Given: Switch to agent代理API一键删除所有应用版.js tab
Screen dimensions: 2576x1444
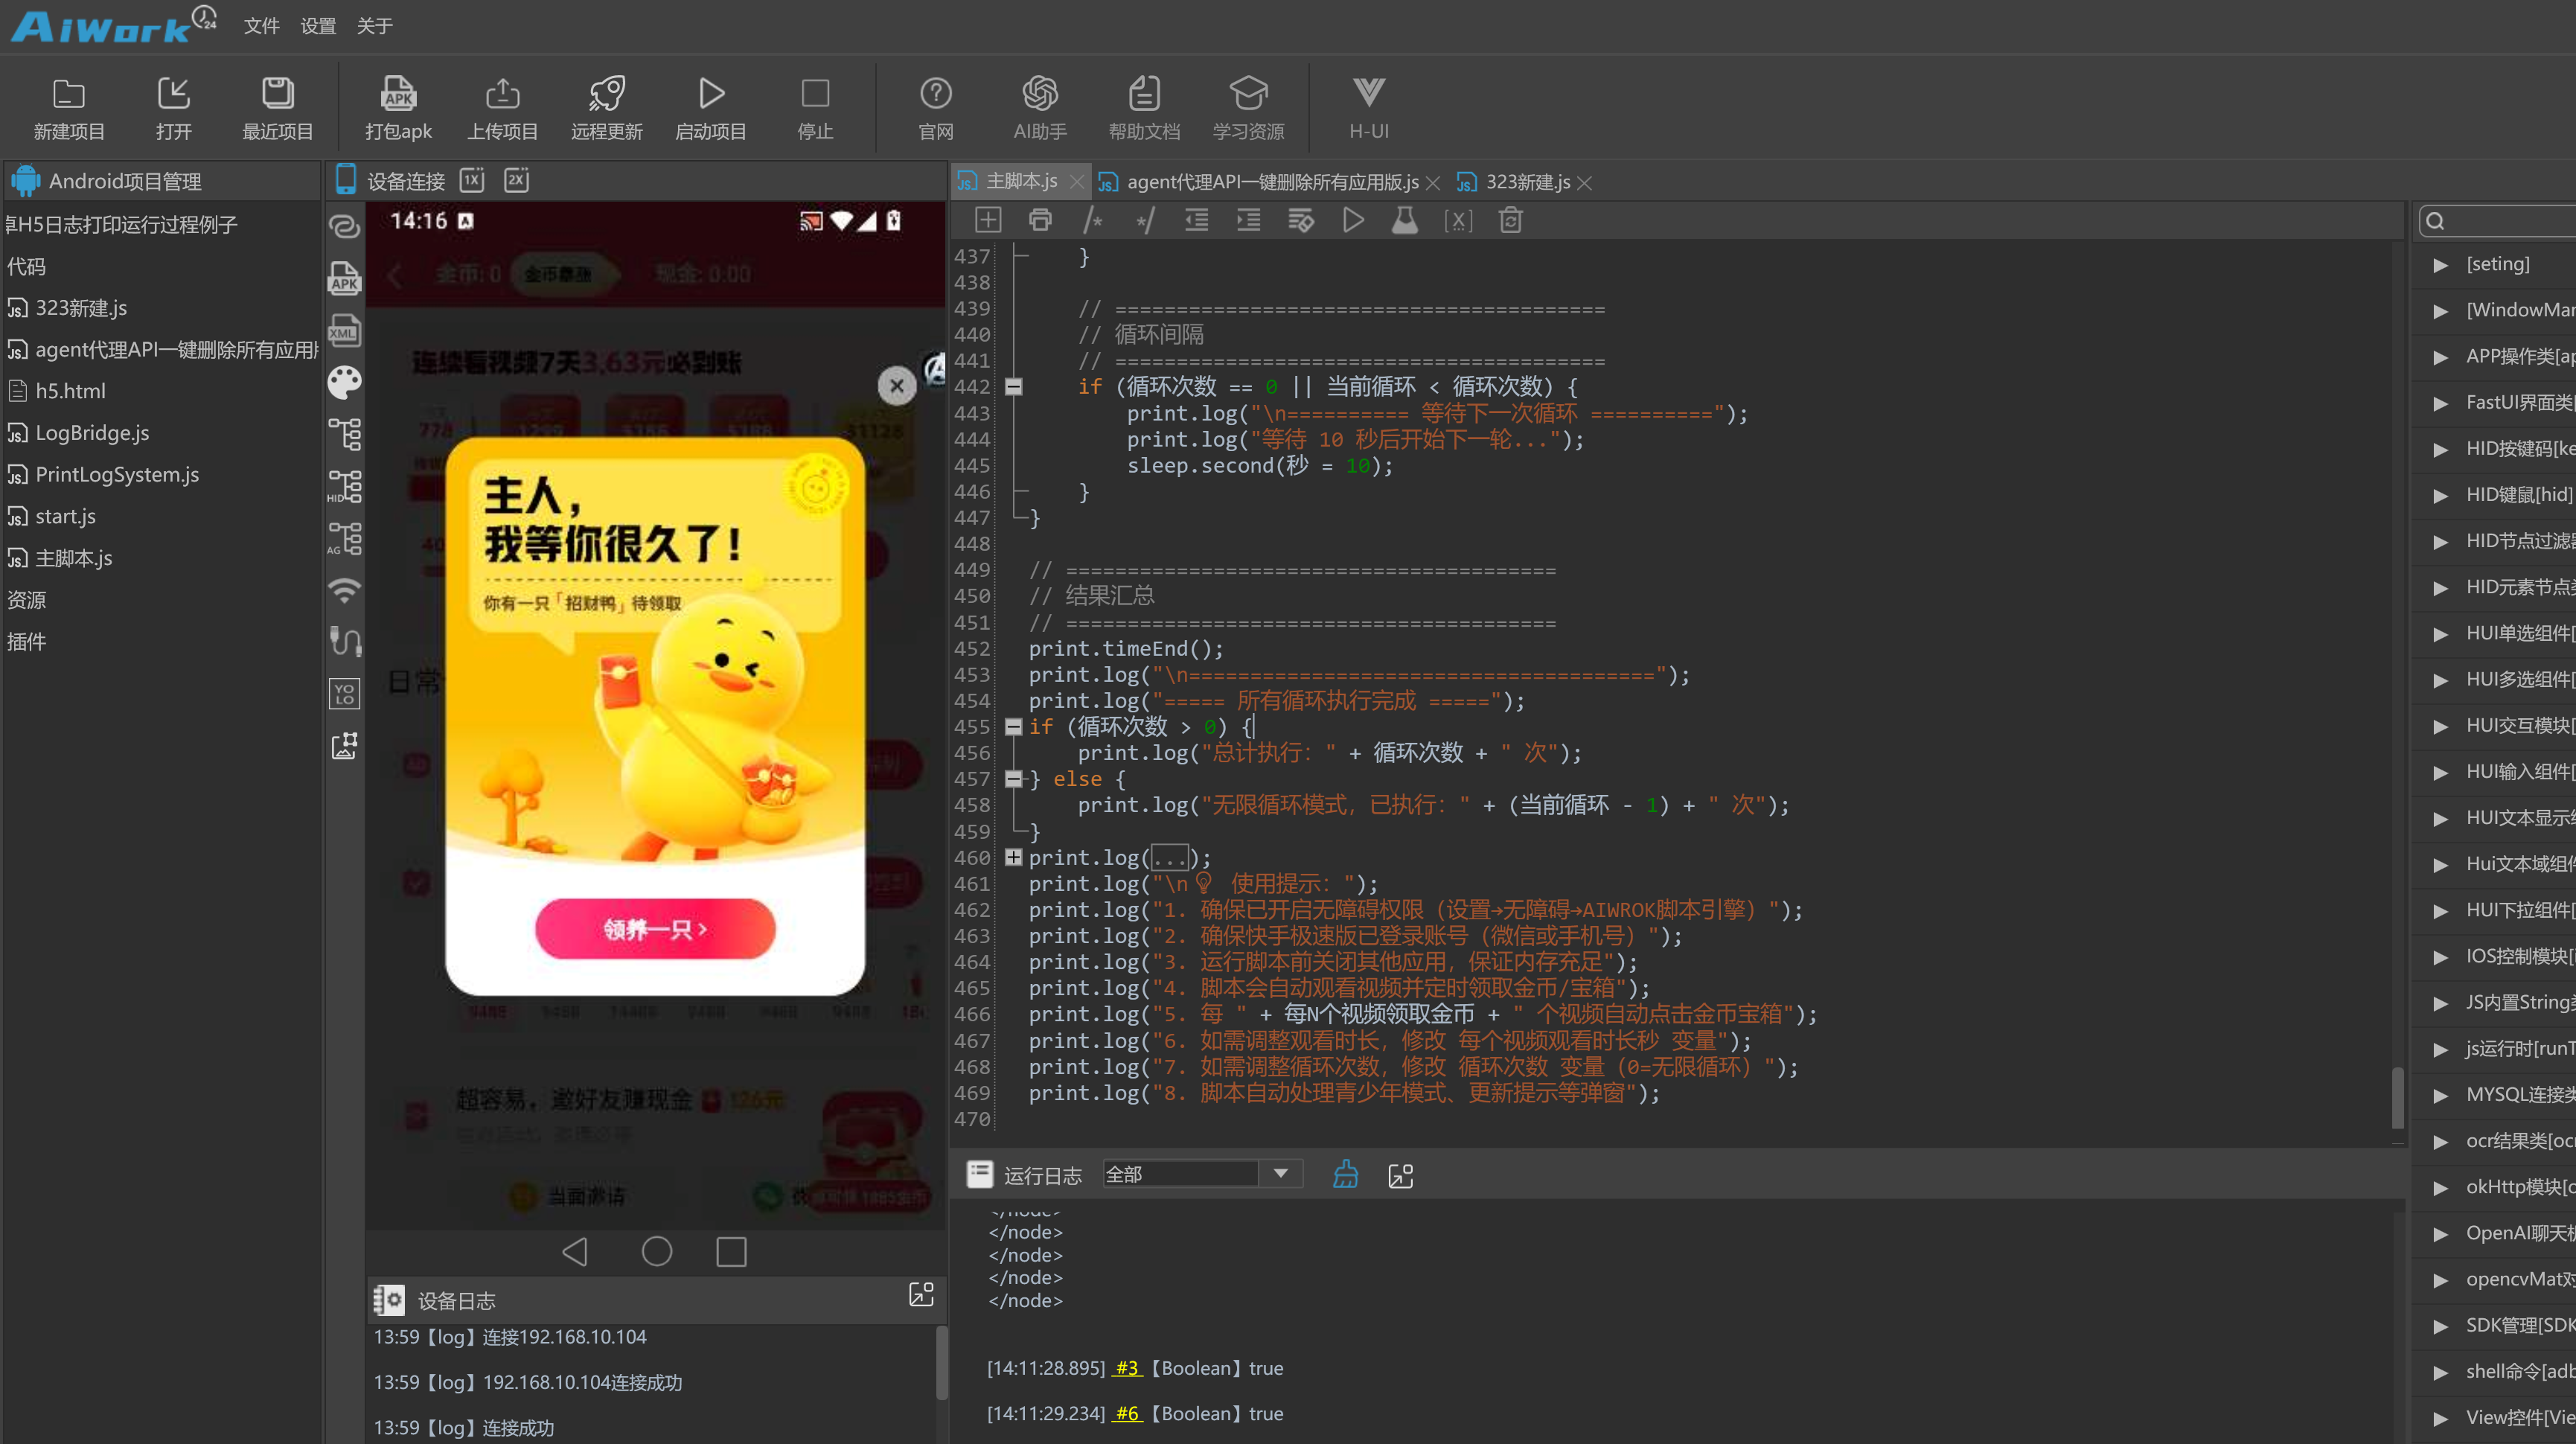Looking at the screenshot, I should (1272, 182).
